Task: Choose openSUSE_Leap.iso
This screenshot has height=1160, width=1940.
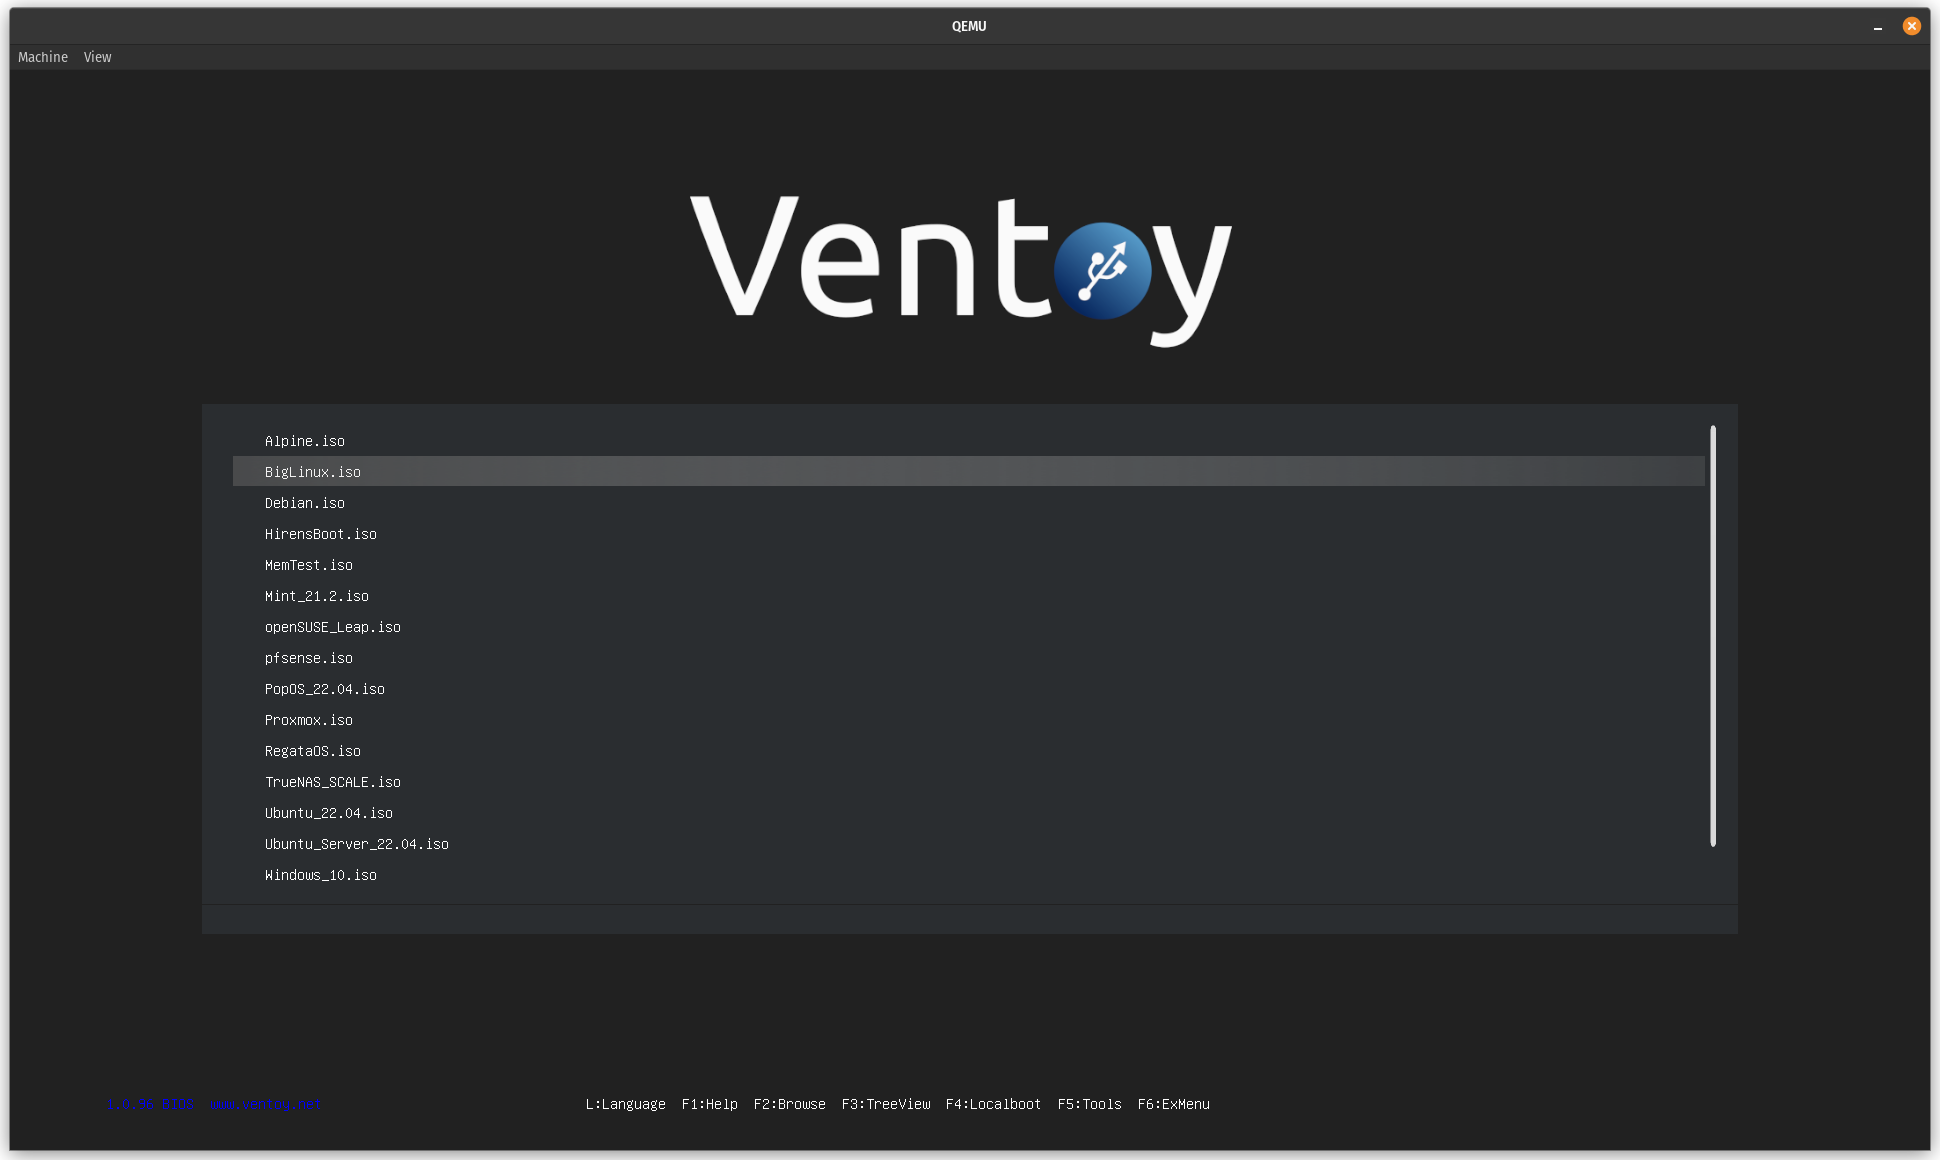Action: coord(968,627)
